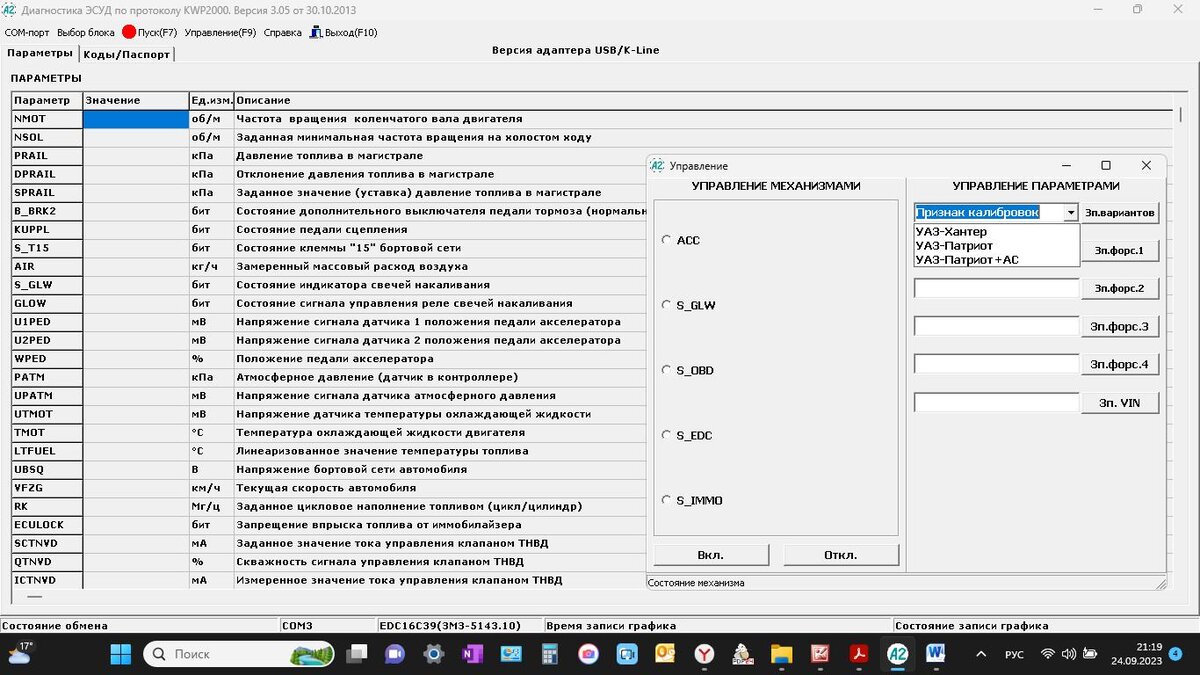The width and height of the screenshot is (1200, 675).
Task: Launch OneNote from the taskbar
Action: tap(472, 654)
